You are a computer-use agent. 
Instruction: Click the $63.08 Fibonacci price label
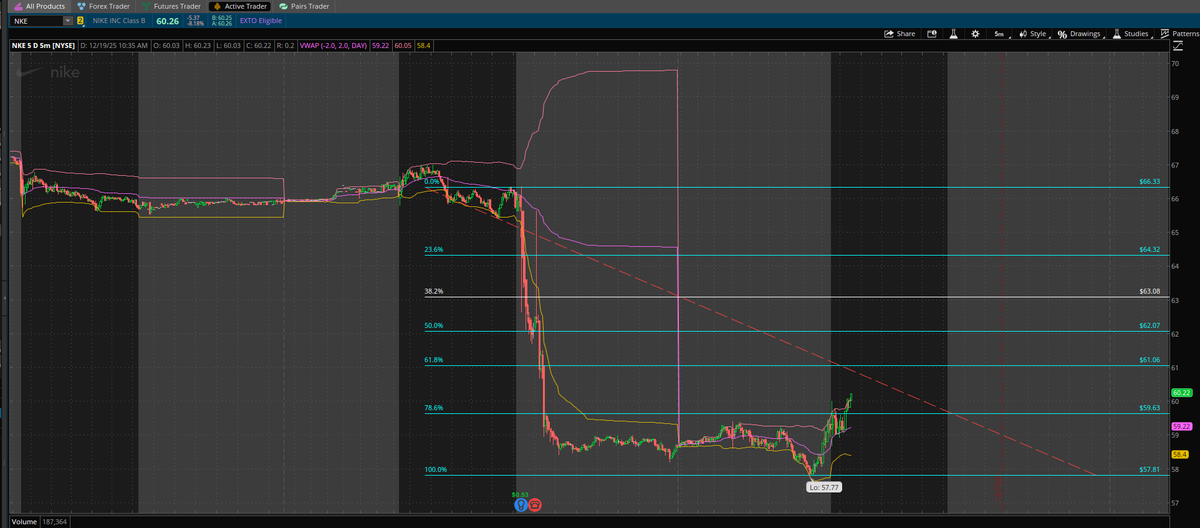pyautogui.click(x=1149, y=292)
